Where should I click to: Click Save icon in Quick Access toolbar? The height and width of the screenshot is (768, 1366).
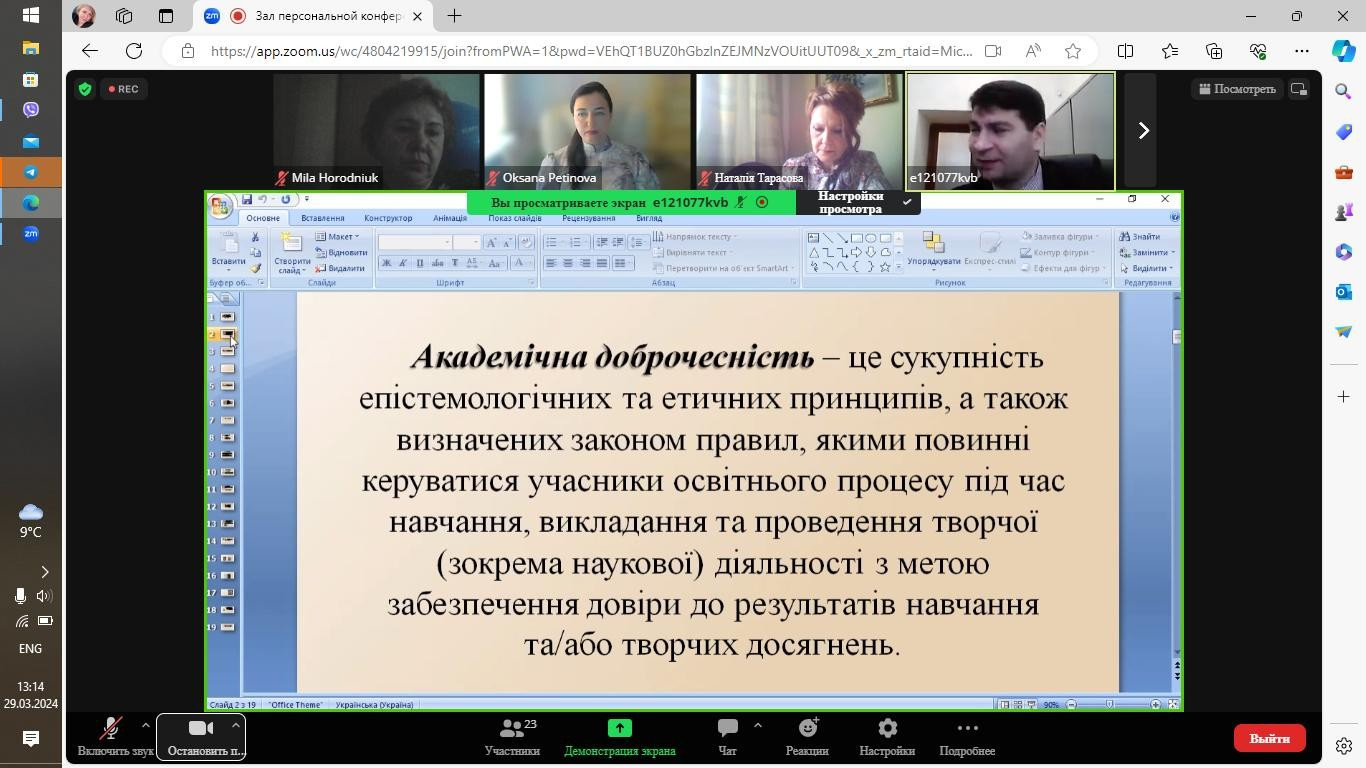(x=246, y=199)
